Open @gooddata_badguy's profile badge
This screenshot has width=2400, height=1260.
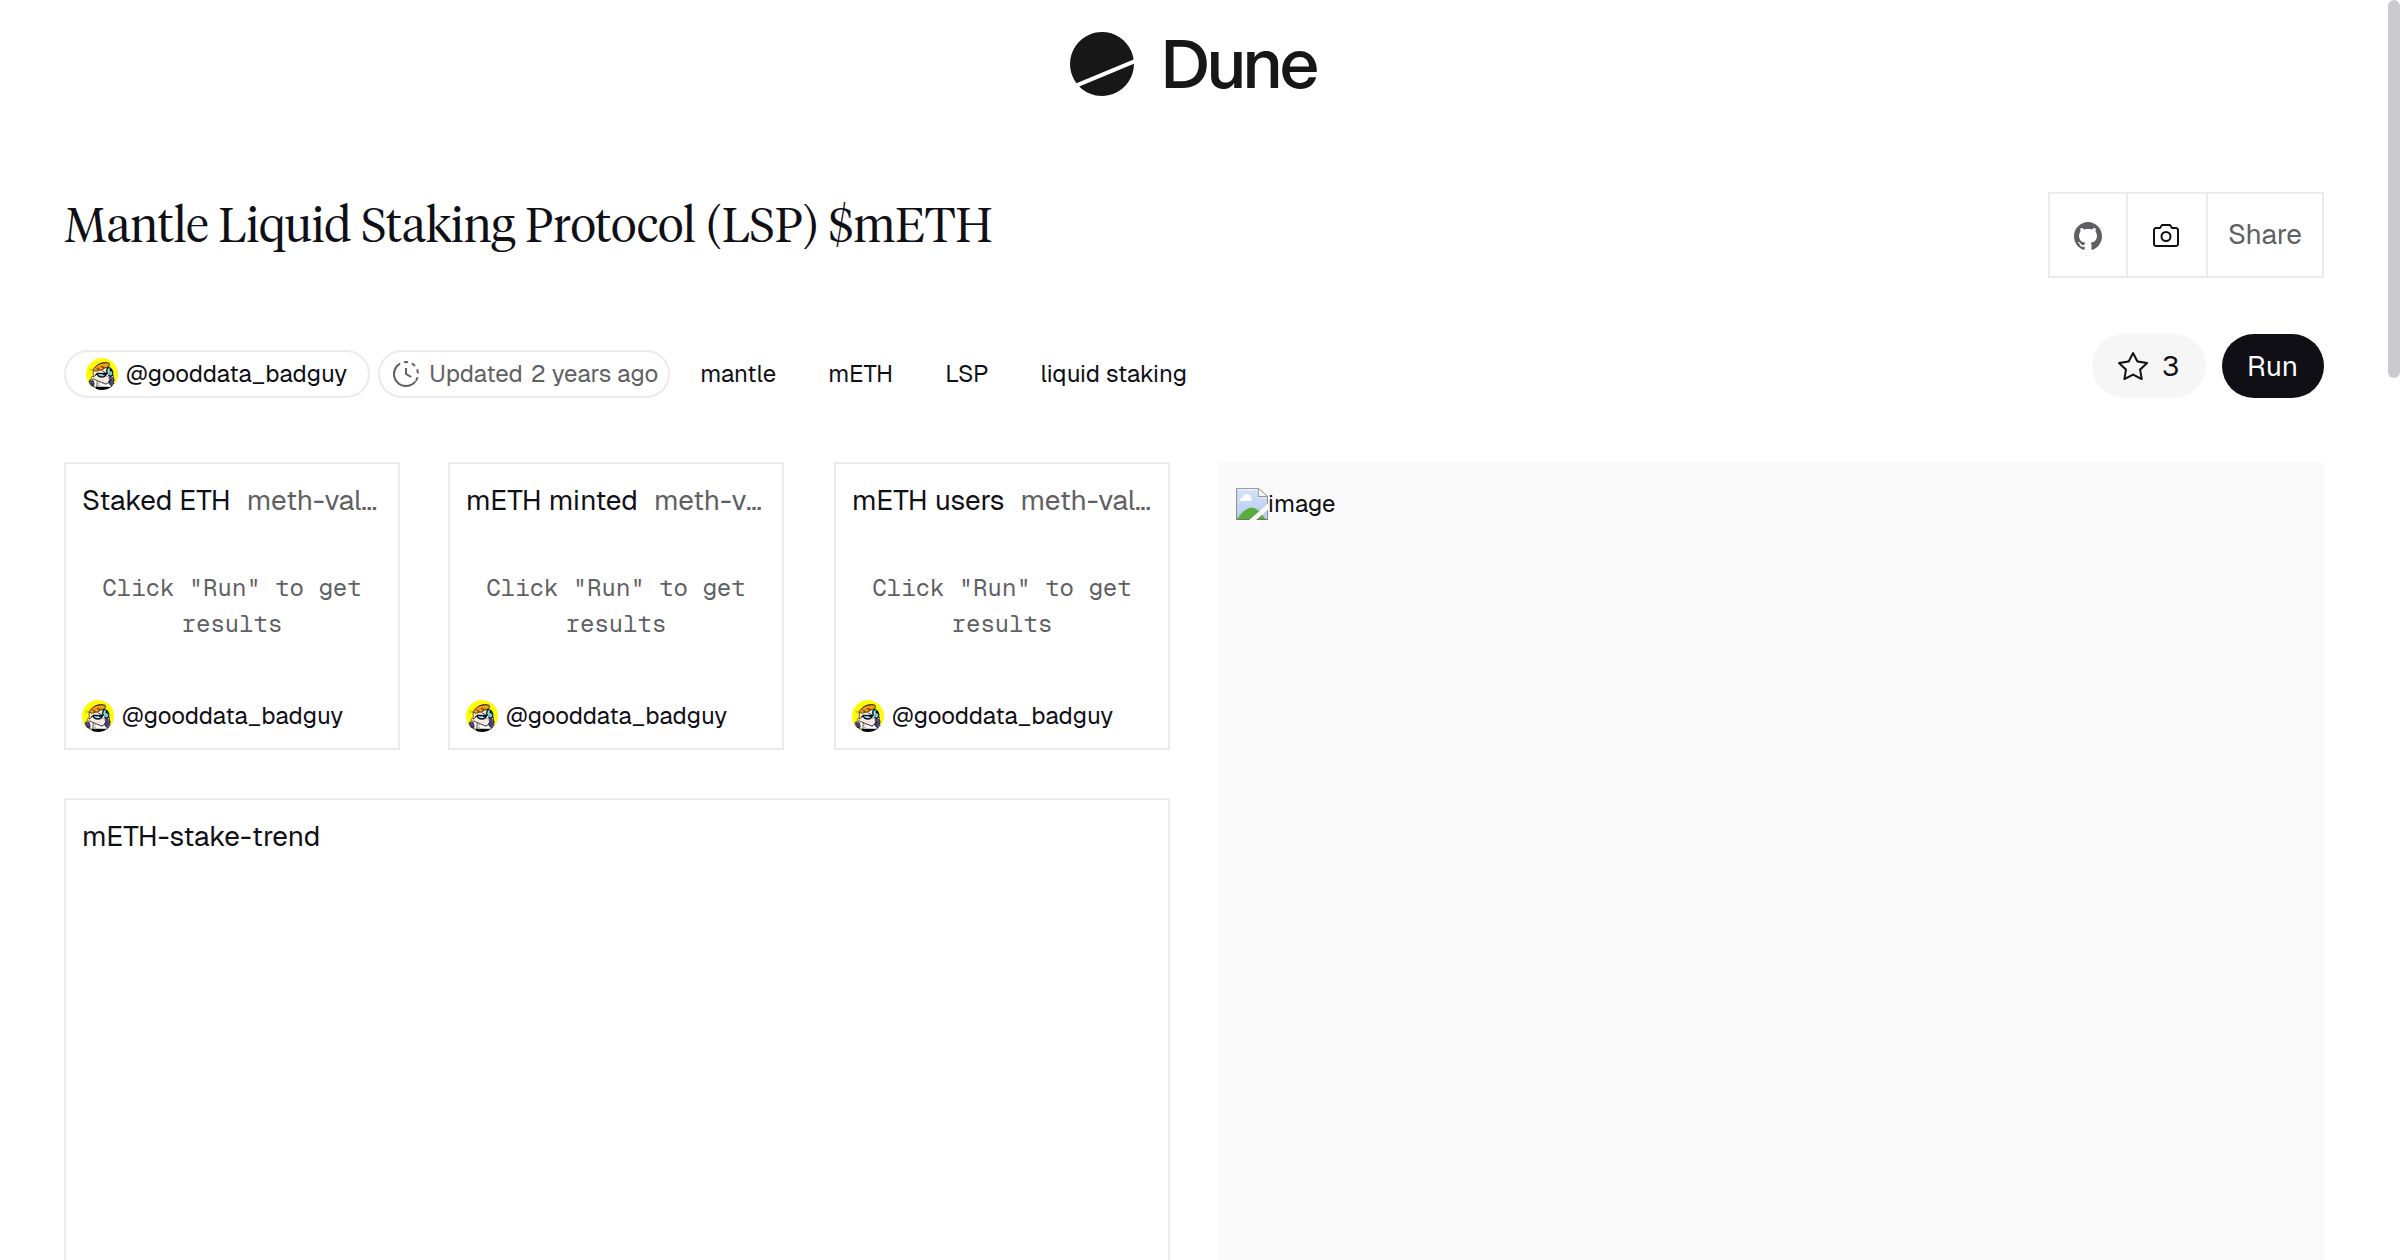coord(216,373)
